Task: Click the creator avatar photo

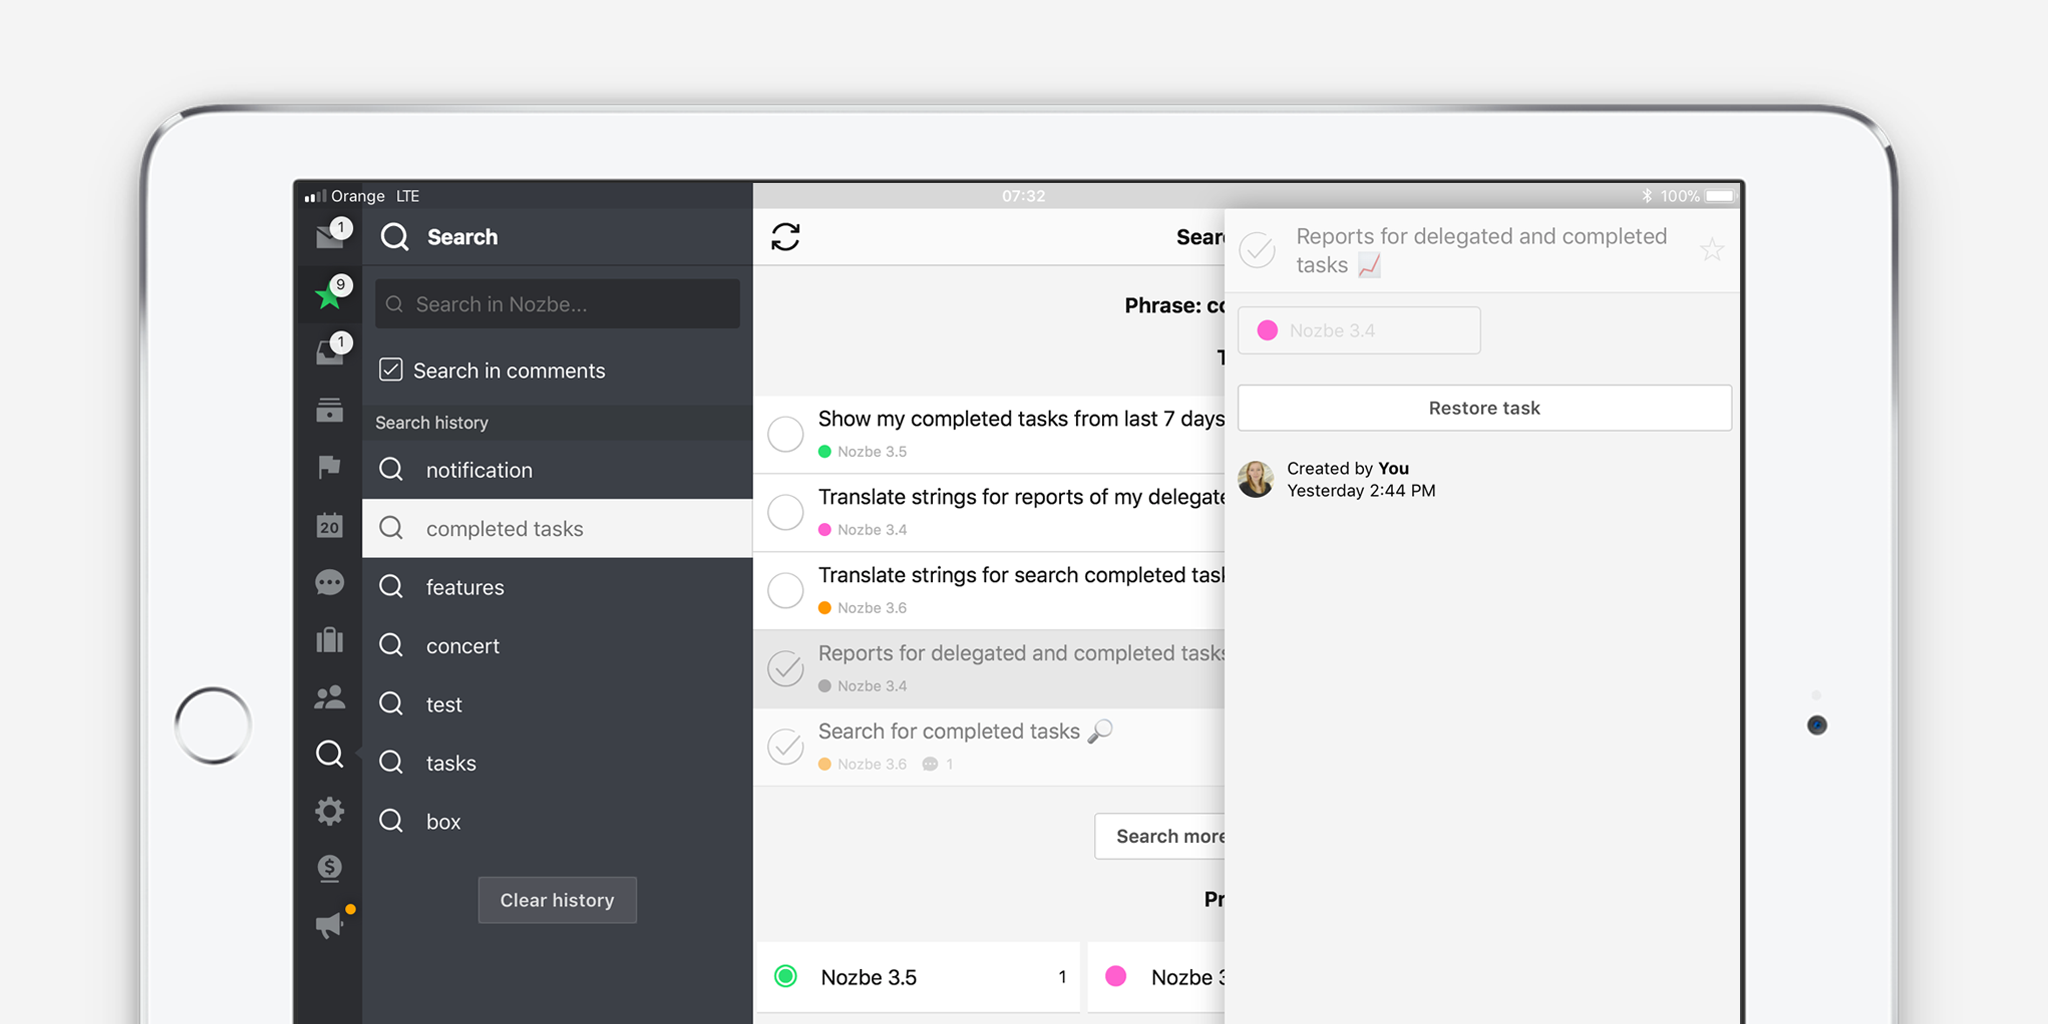Action: click(1256, 479)
